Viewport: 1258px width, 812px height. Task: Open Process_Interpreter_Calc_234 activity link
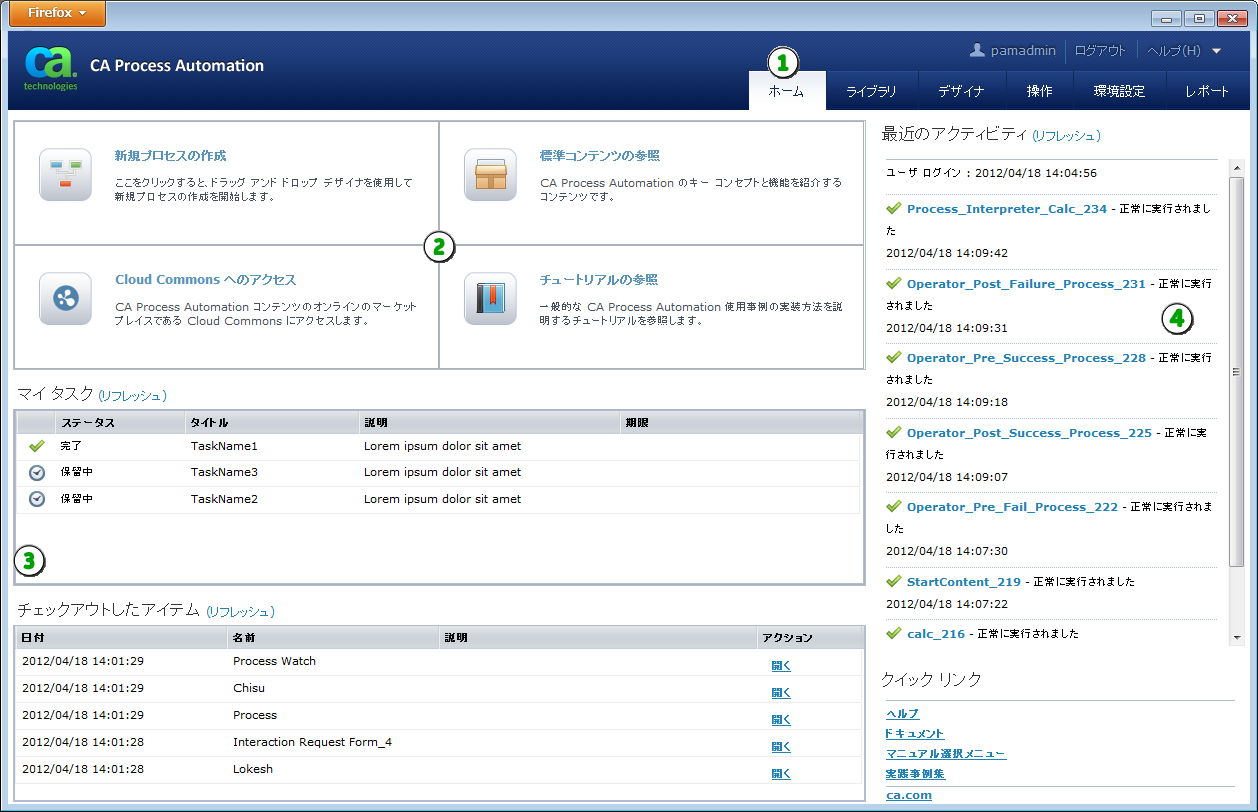(1007, 209)
